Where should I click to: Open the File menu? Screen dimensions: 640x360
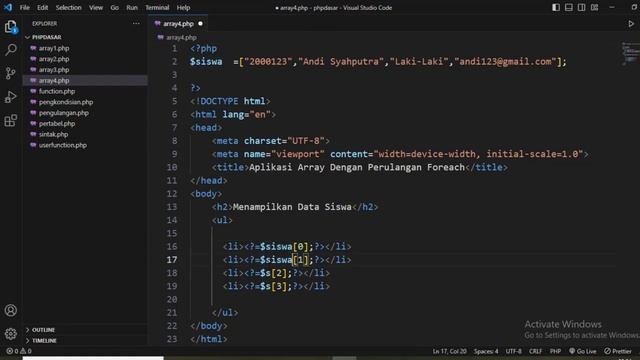[x=24, y=7]
